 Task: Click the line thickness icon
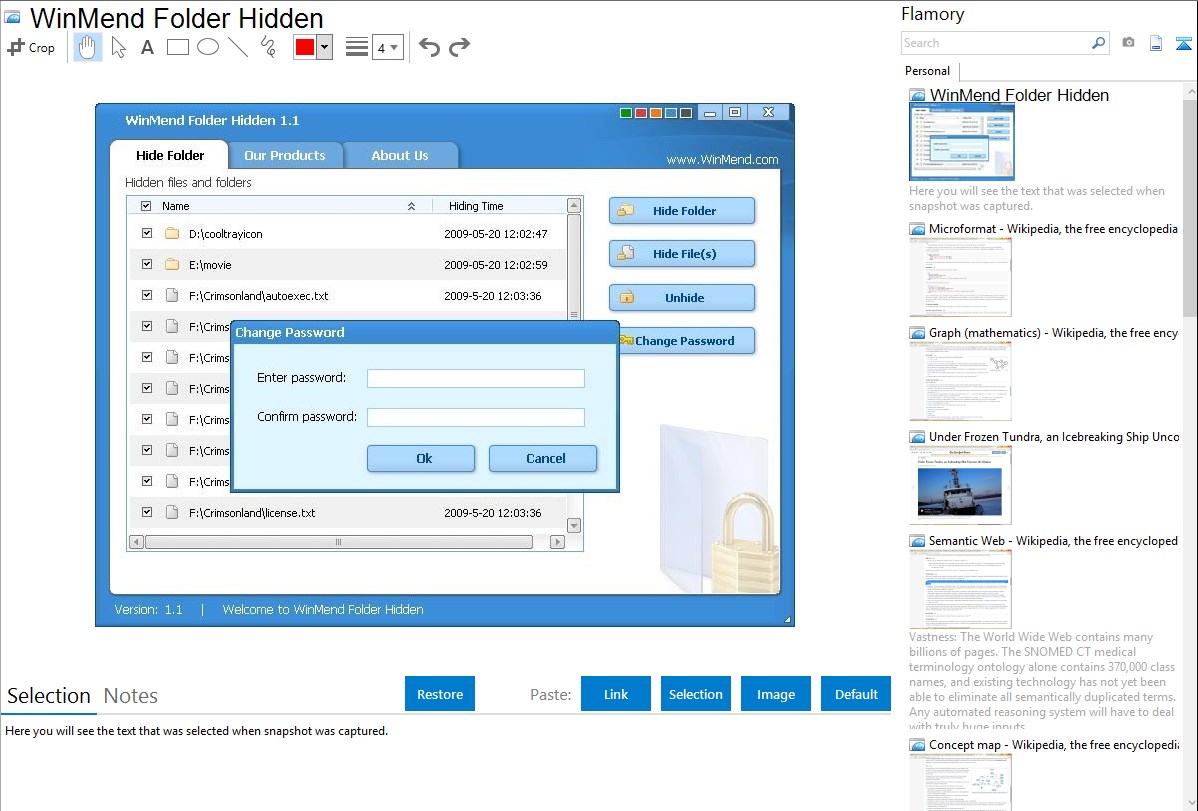[x=356, y=47]
